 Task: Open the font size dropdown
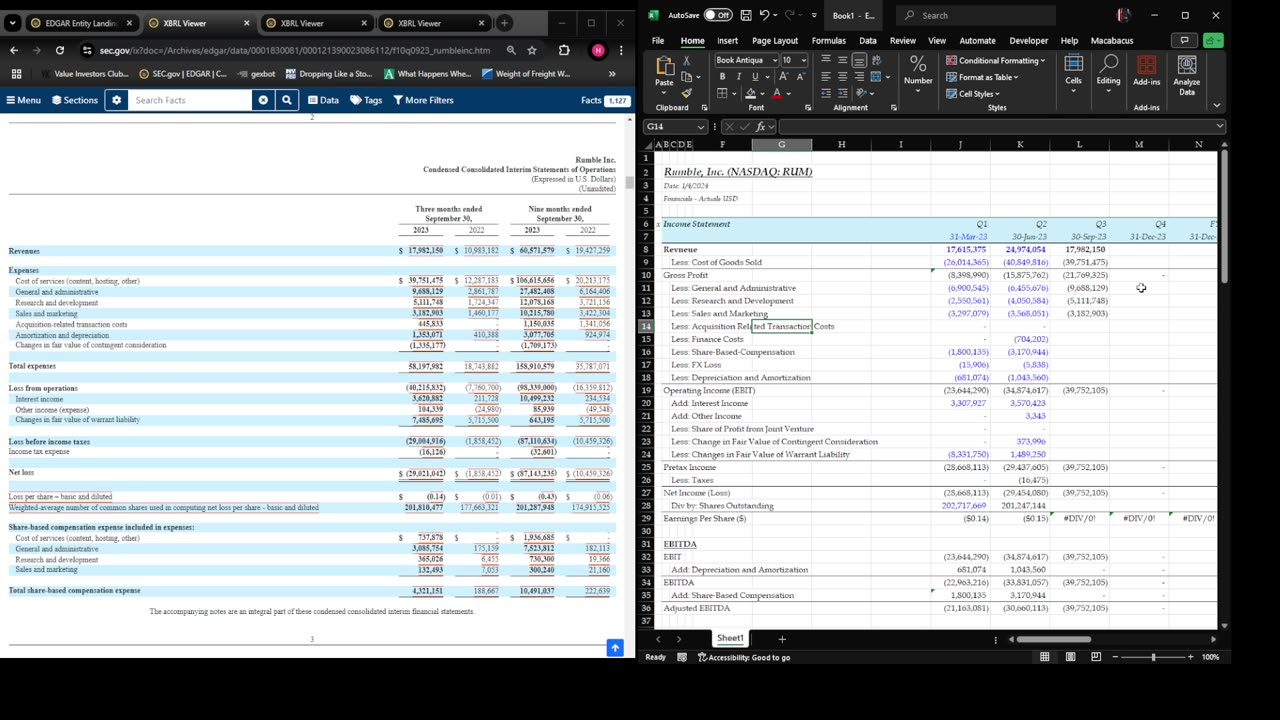803,60
